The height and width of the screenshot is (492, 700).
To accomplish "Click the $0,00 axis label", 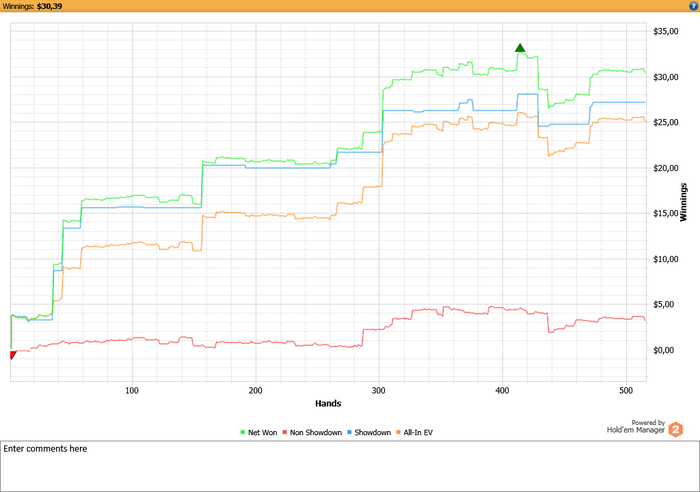I will tap(664, 350).
